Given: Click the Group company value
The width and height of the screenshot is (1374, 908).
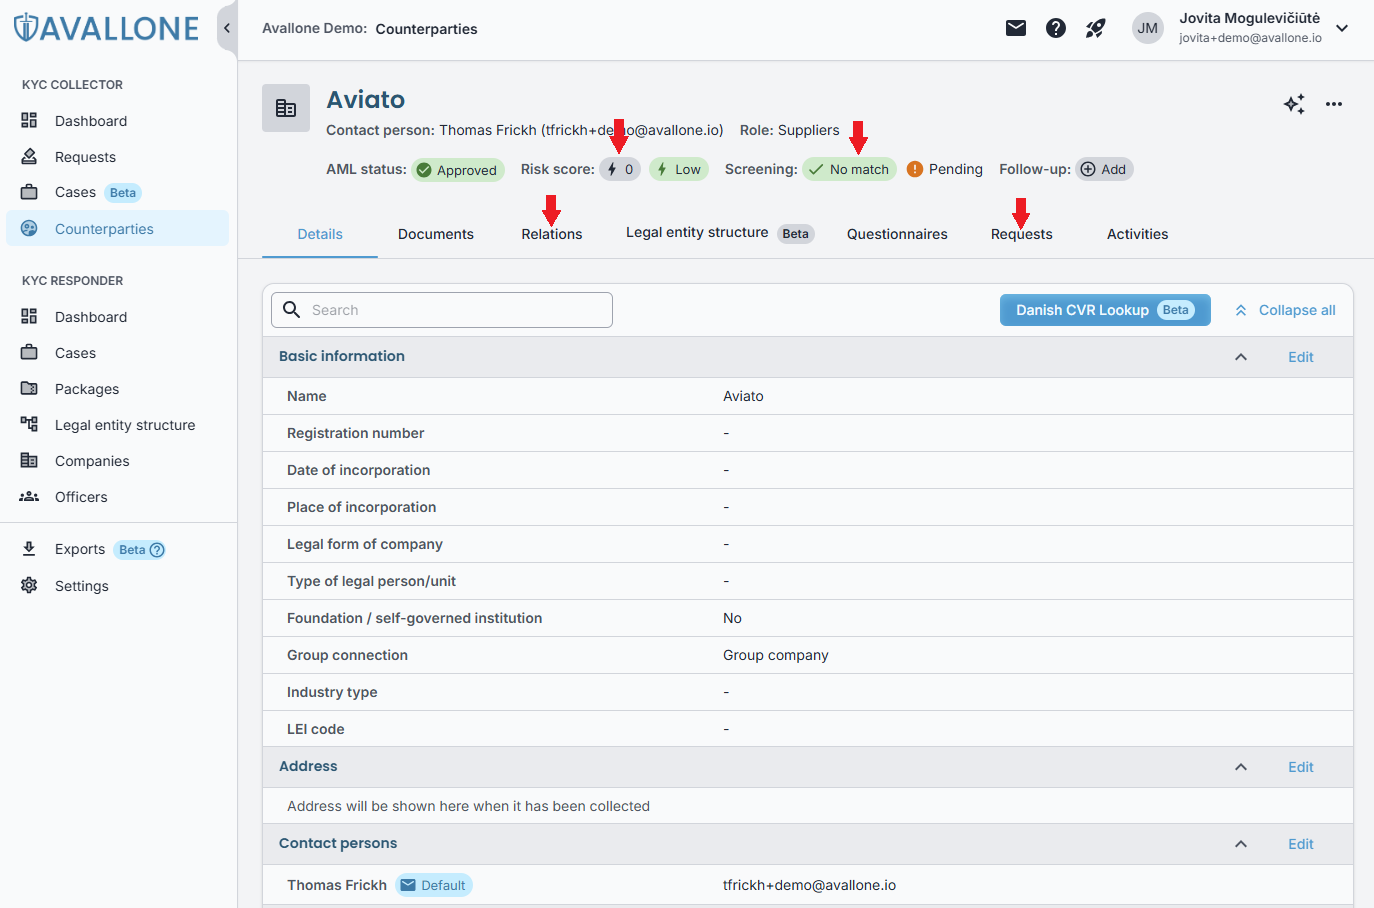Looking at the screenshot, I should [776, 655].
